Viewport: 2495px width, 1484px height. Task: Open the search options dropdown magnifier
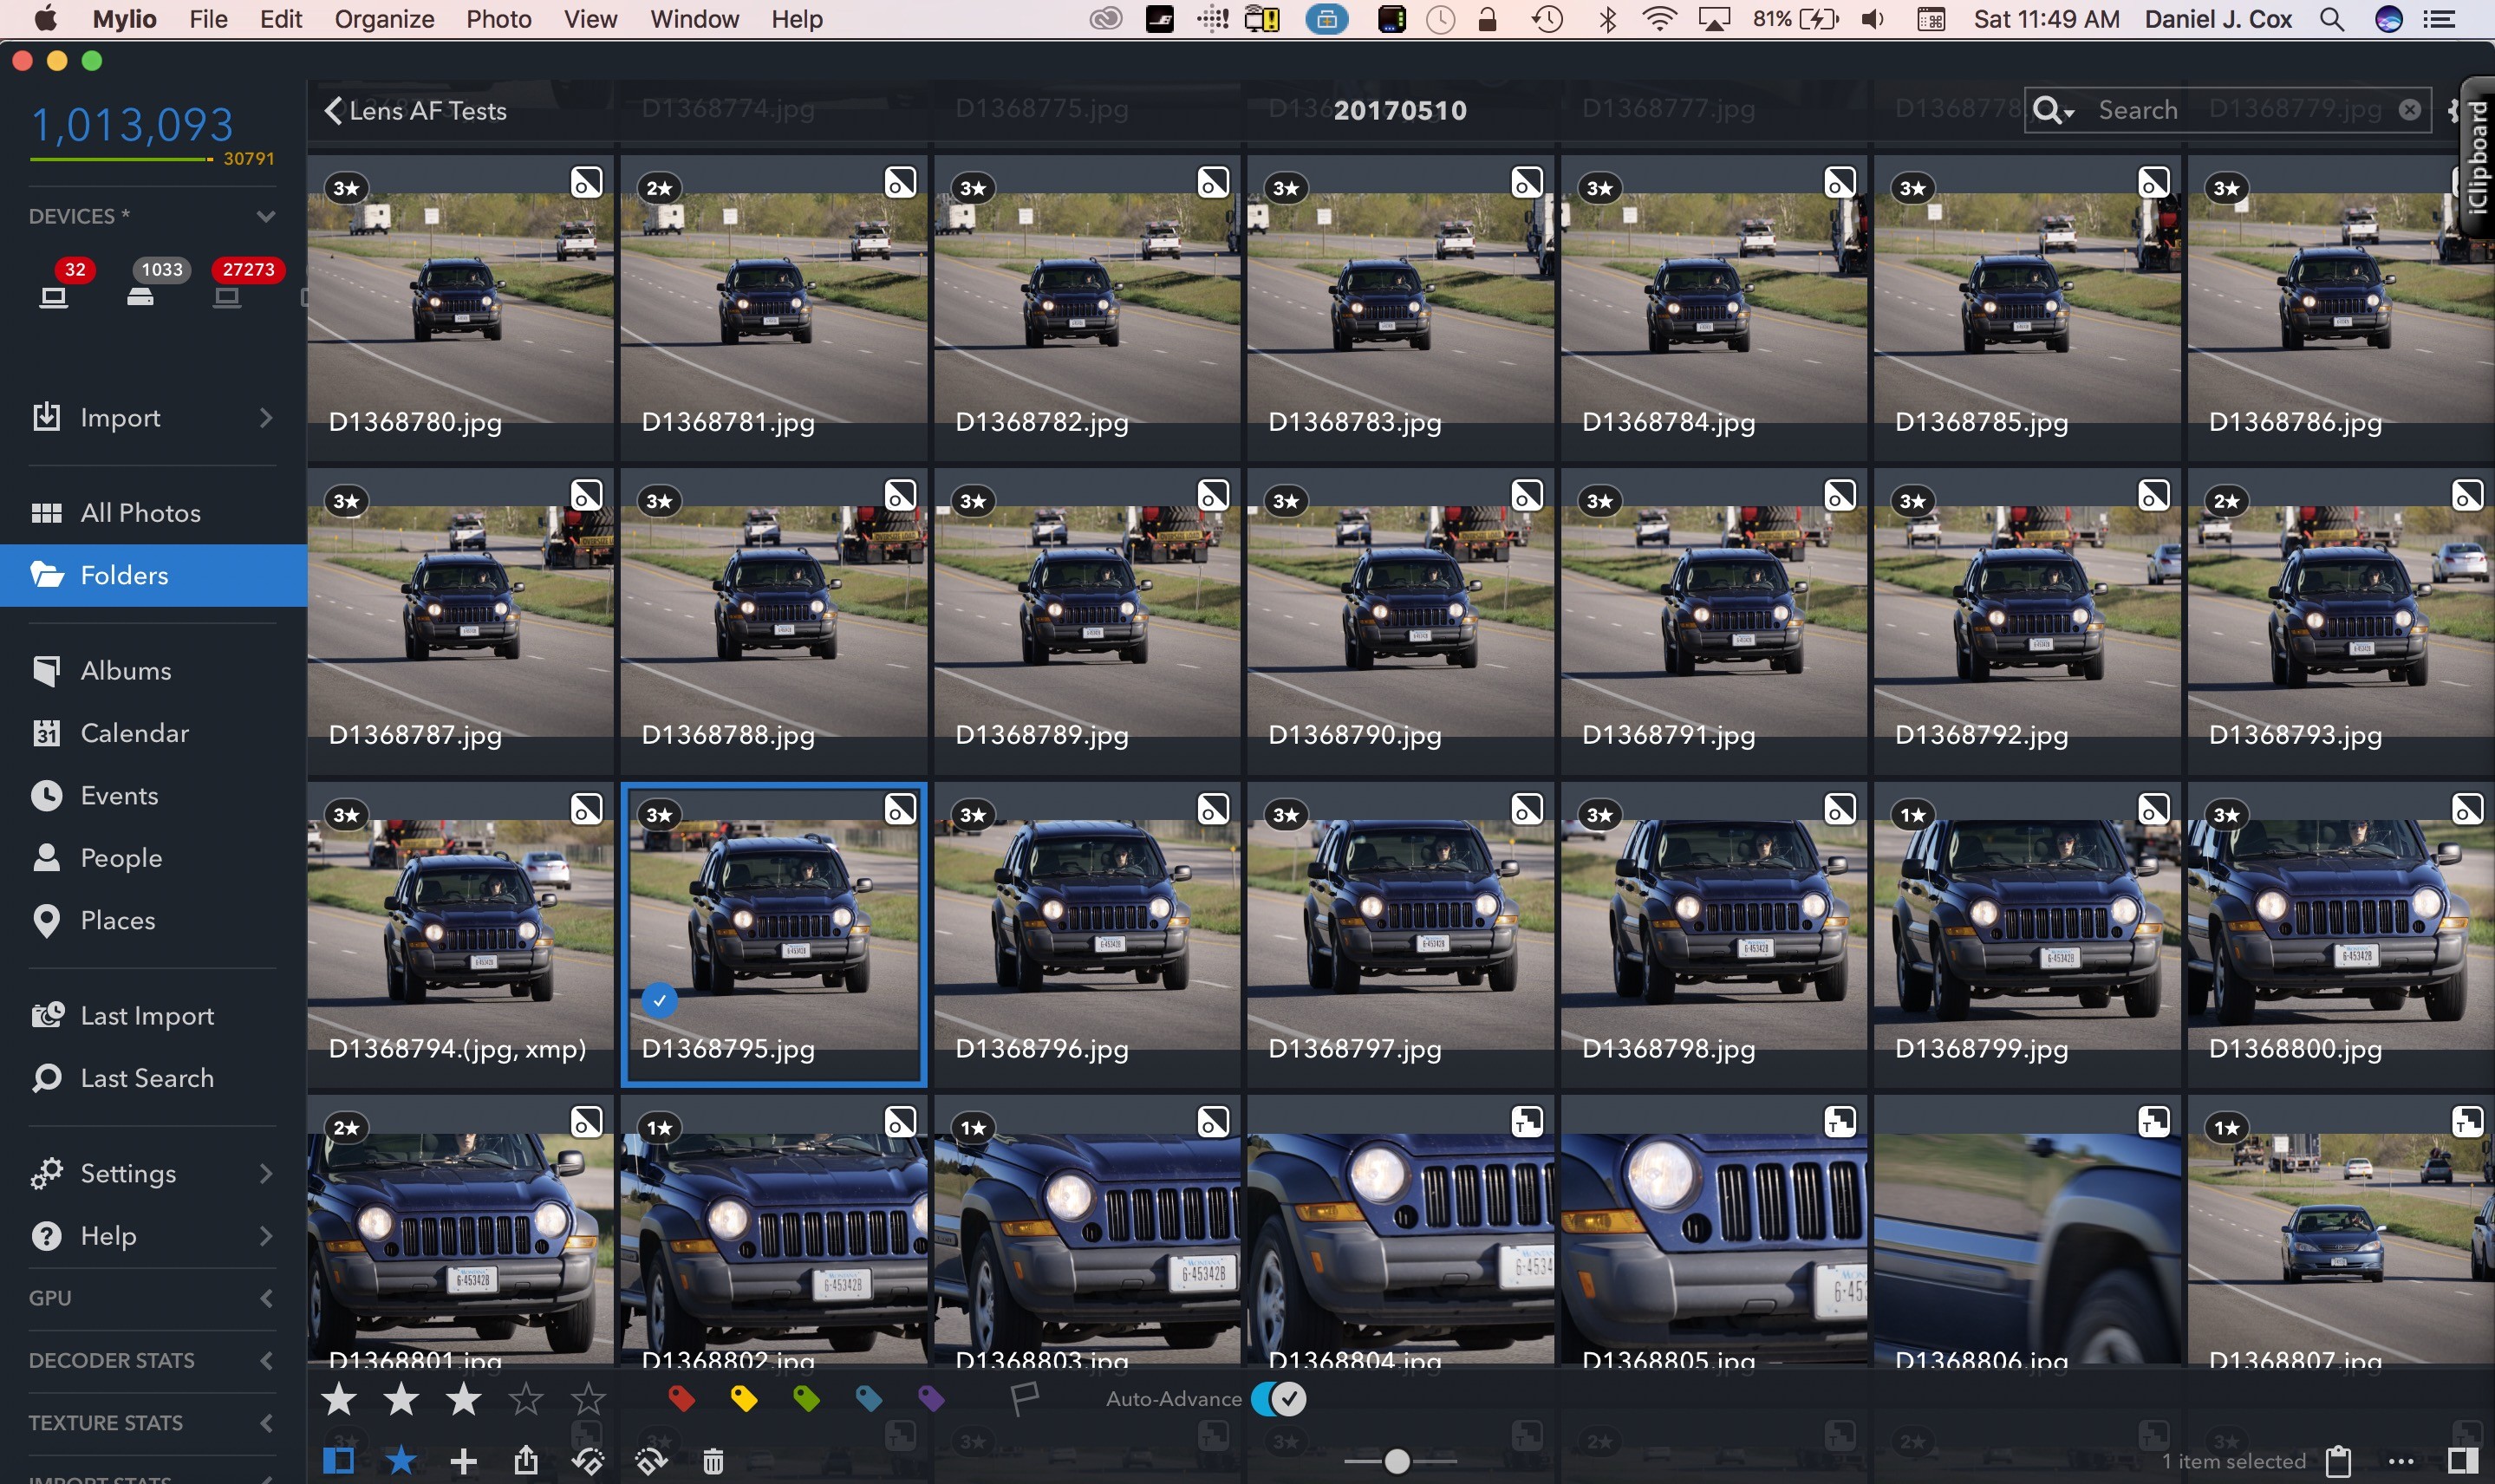point(2053,110)
